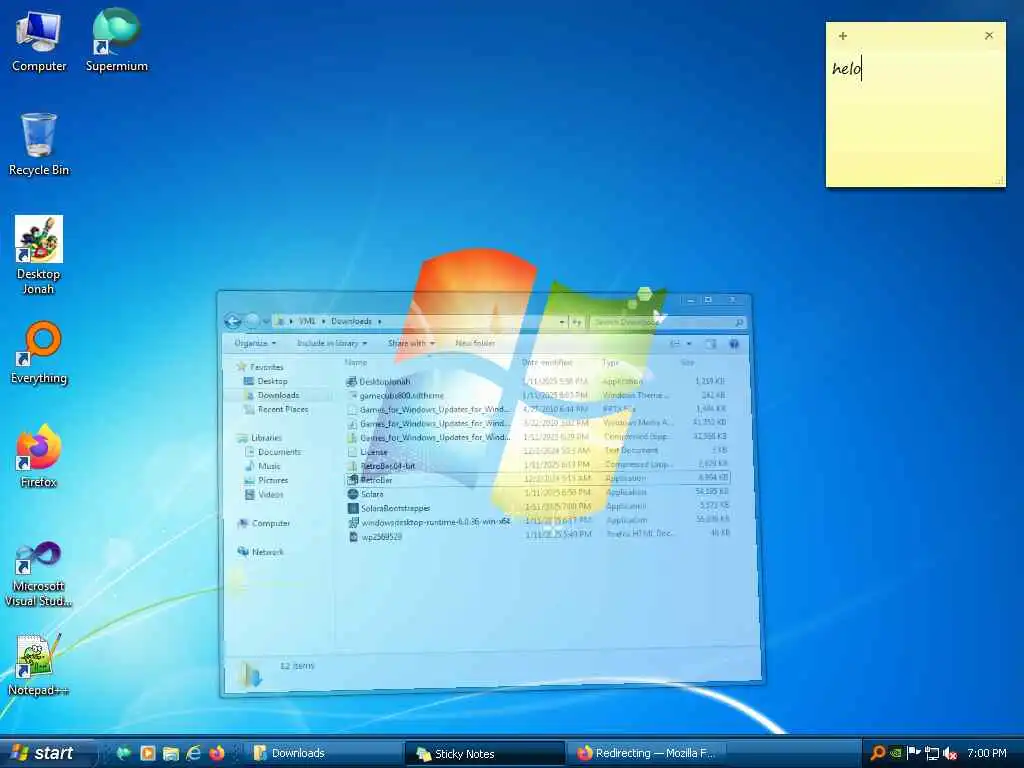The height and width of the screenshot is (768, 1024).
Task: Open the Videos library
Action: pyautogui.click(x=264, y=494)
